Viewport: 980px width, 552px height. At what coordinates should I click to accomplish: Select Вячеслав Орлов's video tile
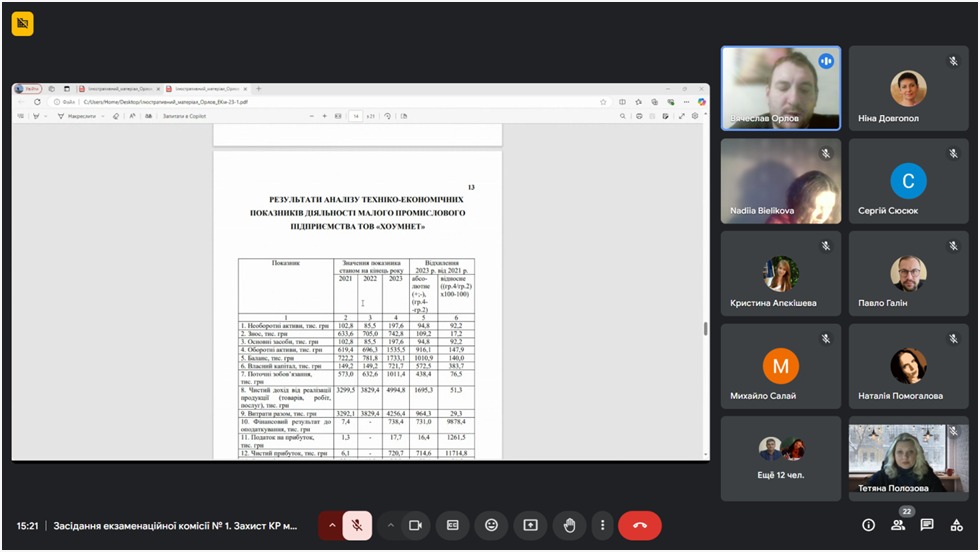click(x=781, y=88)
